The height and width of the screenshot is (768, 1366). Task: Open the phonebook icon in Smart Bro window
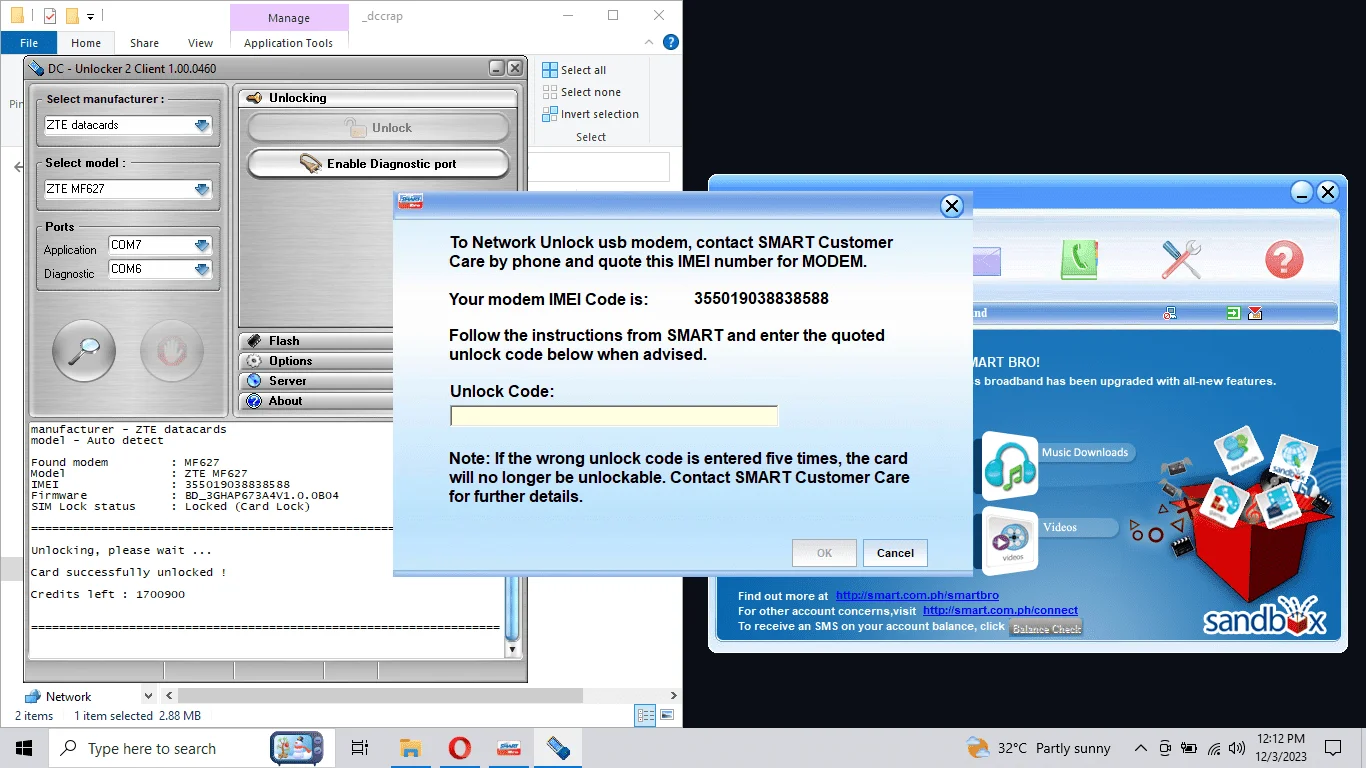click(x=1080, y=260)
